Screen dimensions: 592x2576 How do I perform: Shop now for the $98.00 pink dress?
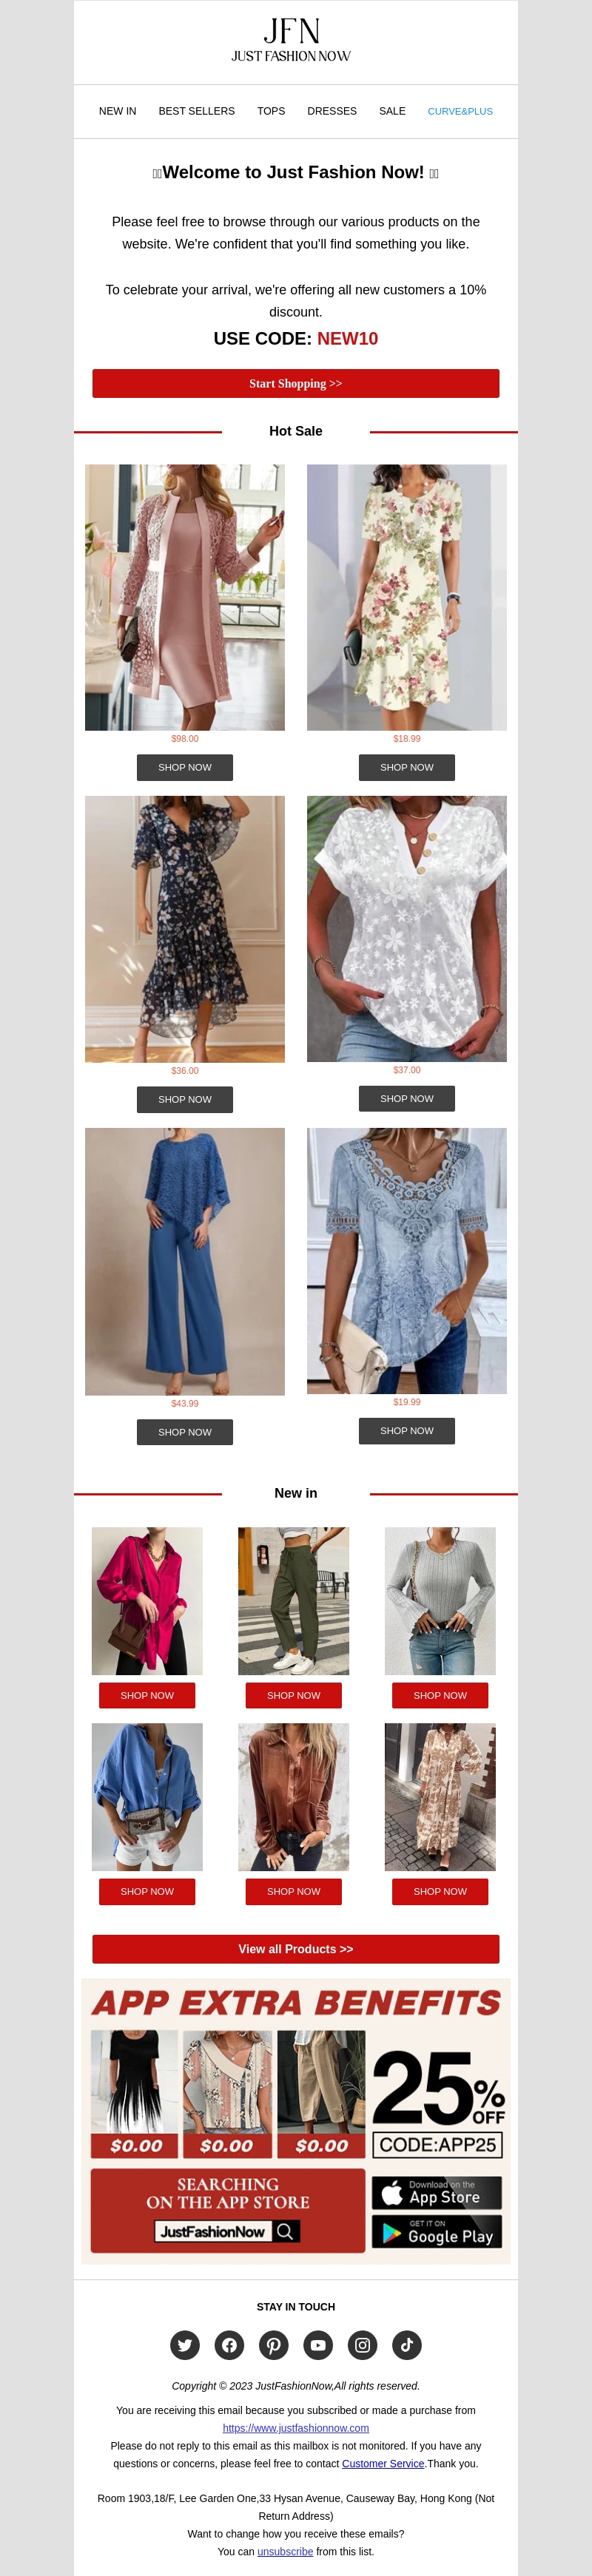tap(185, 768)
